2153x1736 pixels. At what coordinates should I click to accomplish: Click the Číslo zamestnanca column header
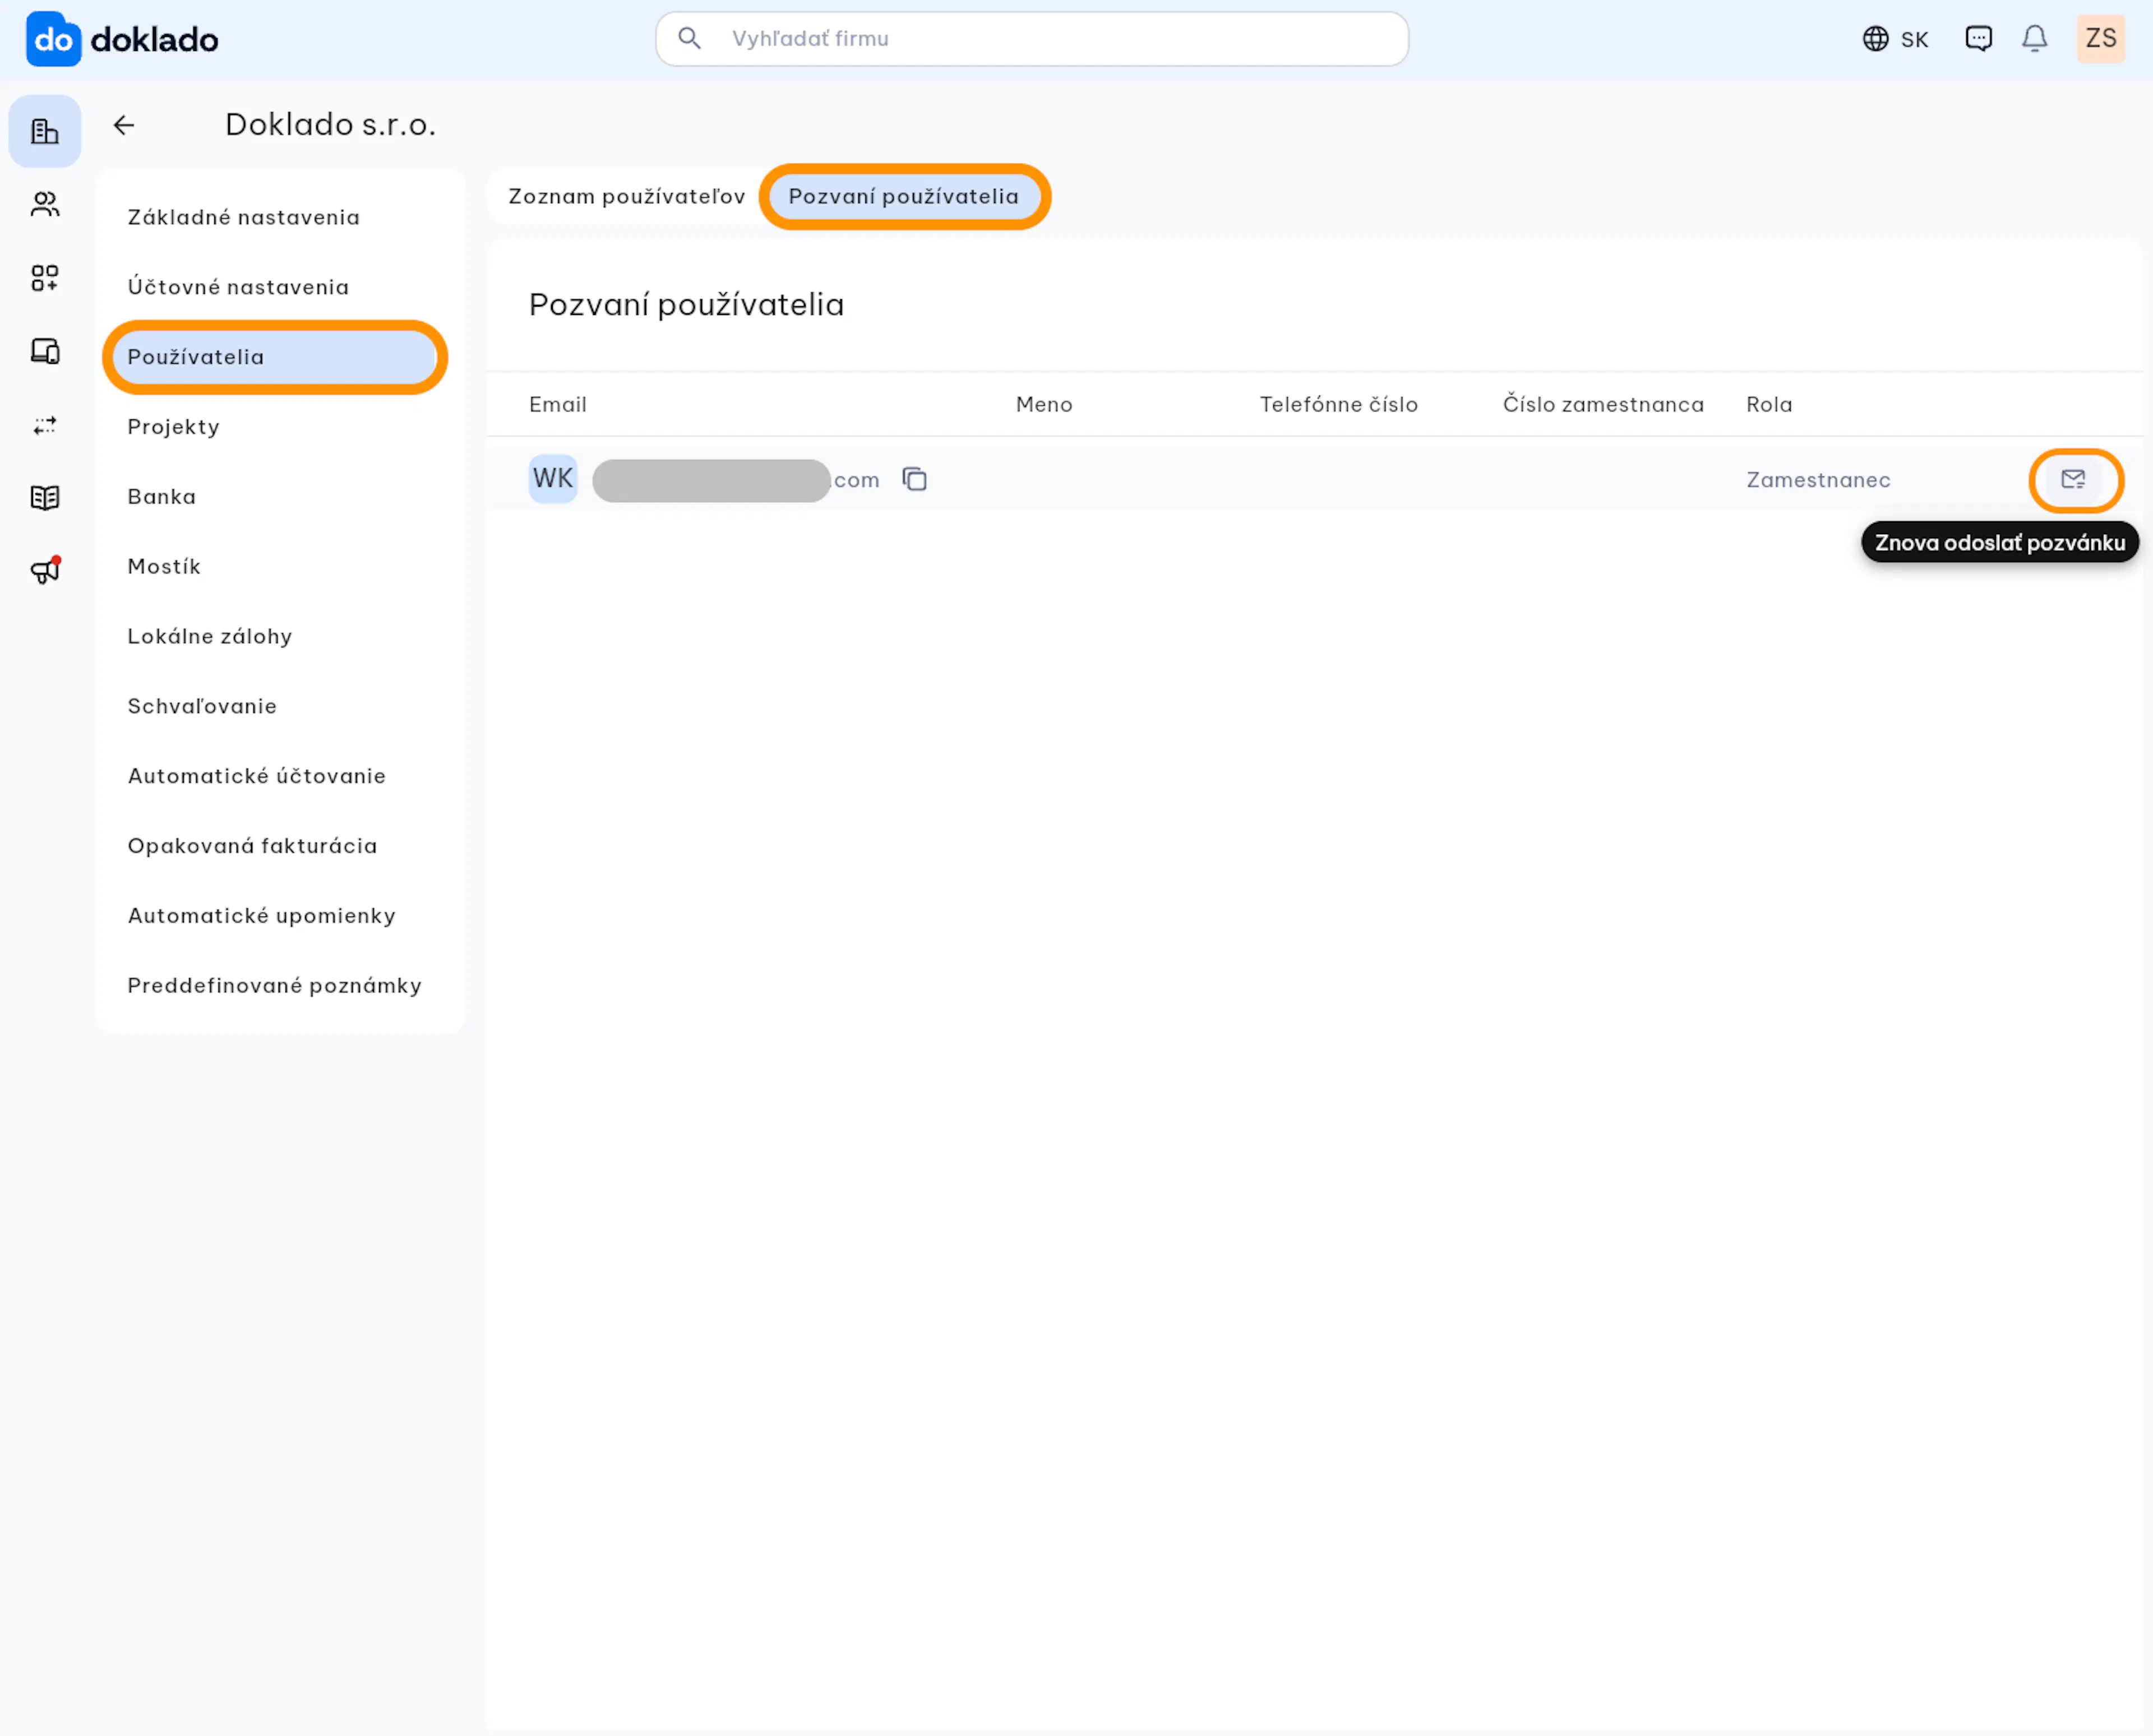tap(1603, 404)
